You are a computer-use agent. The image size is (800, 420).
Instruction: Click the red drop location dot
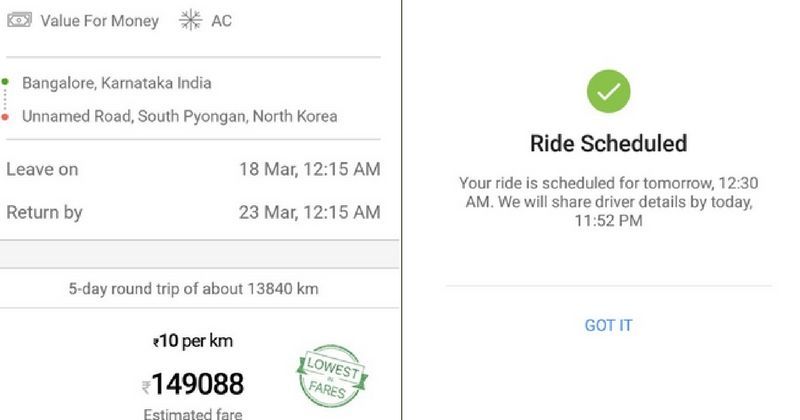pyautogui.click(x=5, y=116)
